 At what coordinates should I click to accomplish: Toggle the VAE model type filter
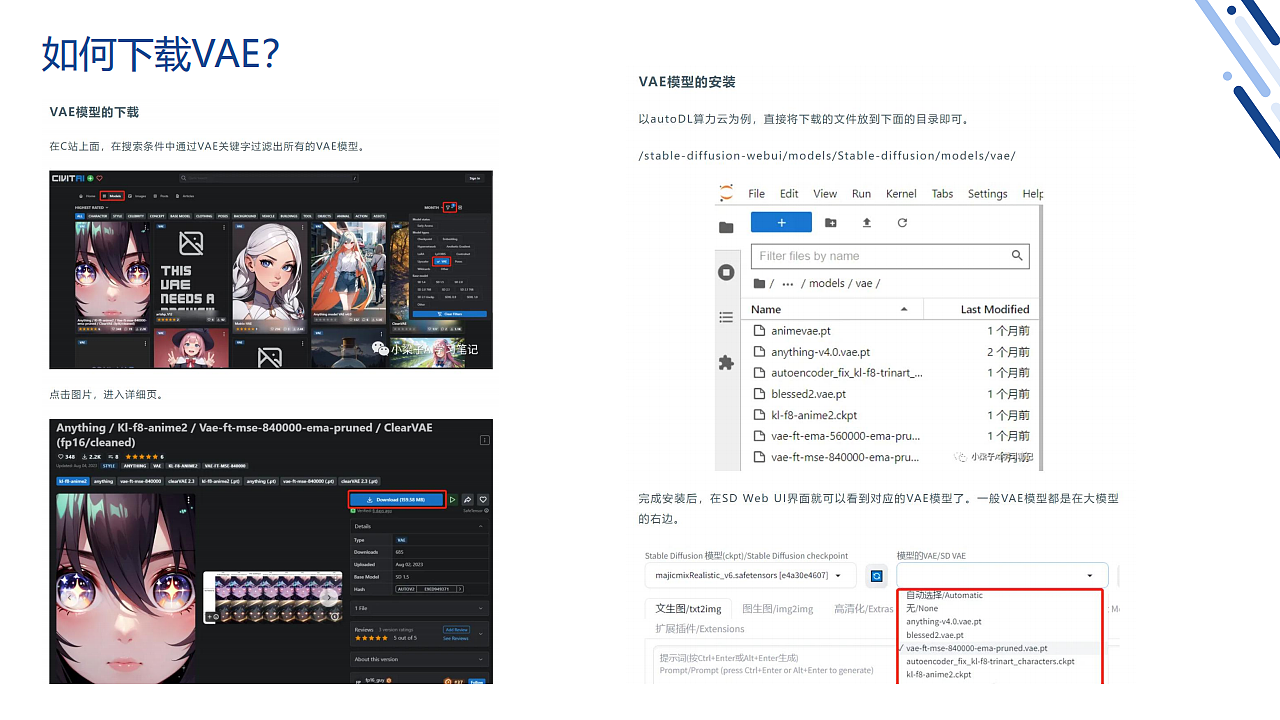coord(442,262)
